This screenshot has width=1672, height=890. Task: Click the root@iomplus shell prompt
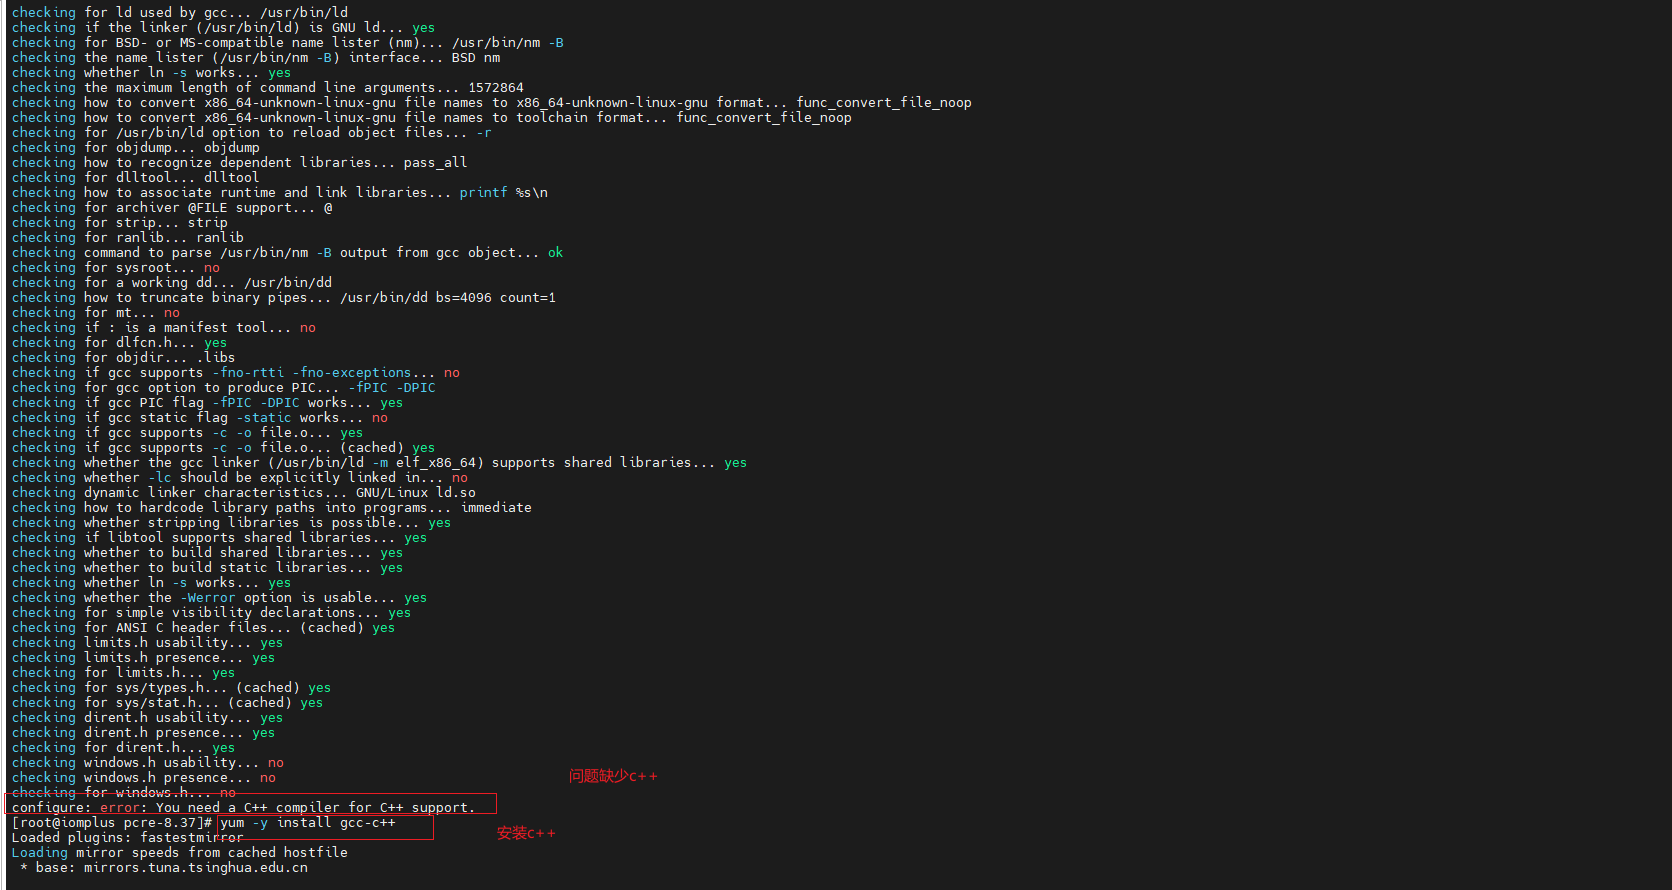111,823
